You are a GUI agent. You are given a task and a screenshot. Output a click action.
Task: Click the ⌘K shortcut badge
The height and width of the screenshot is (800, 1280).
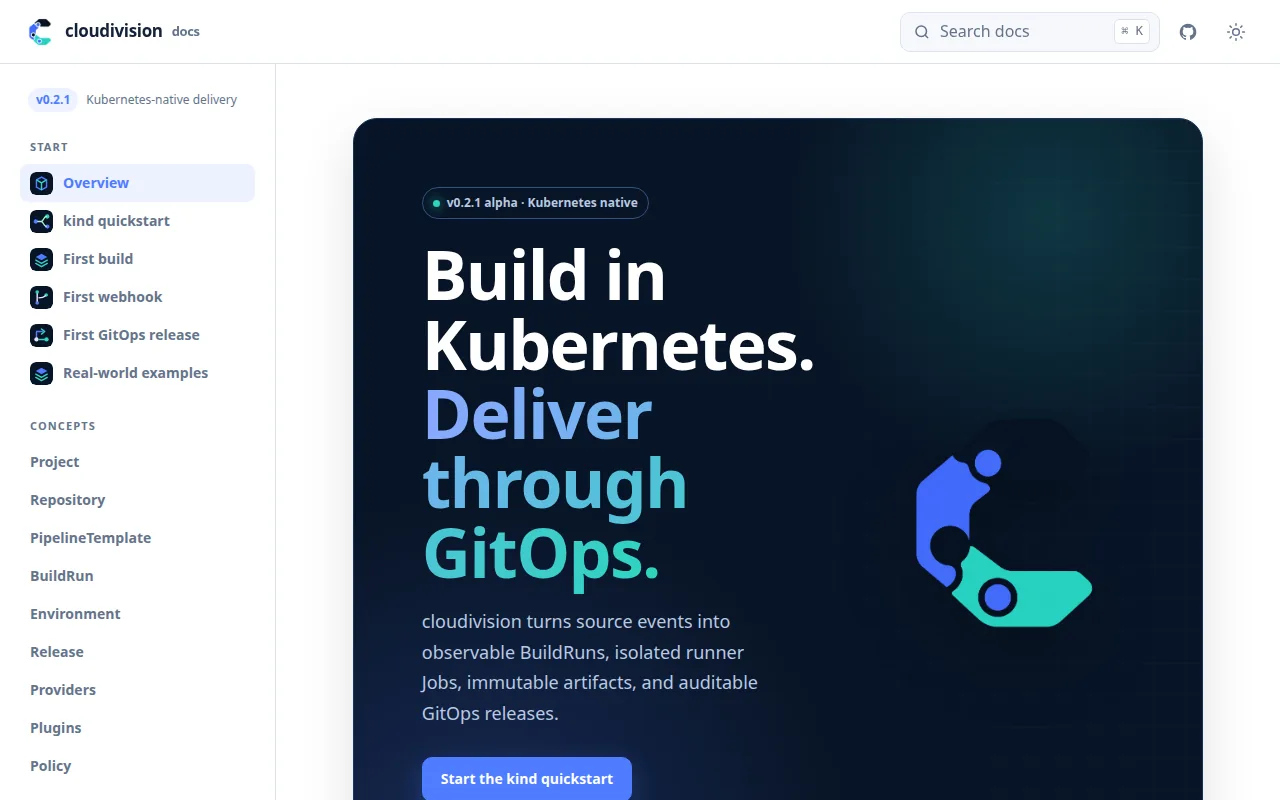click(x=1132, y=32)
